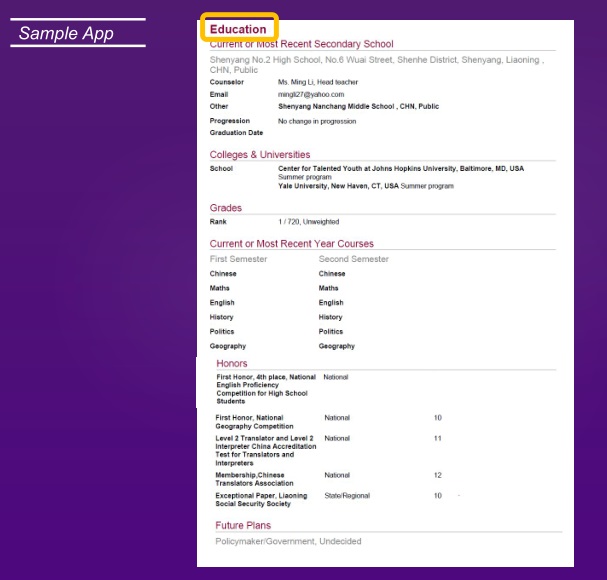This screenshot has height=580, width=607.
Task: Click State/Regional level for Exceptional Paper
Action: 347,496
